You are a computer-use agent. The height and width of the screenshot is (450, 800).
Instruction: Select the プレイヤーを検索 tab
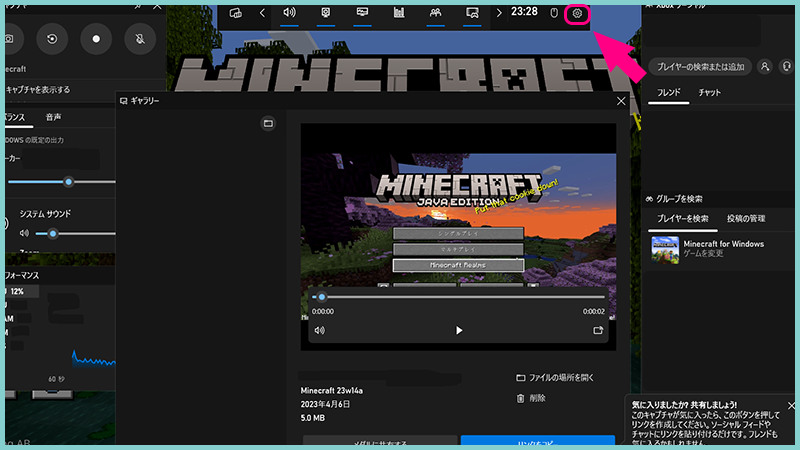pos(683,218)
